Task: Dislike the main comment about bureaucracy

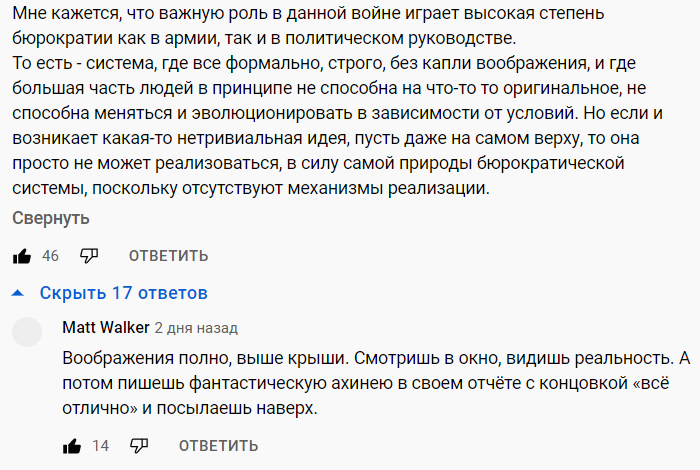Action: [89, 256]
